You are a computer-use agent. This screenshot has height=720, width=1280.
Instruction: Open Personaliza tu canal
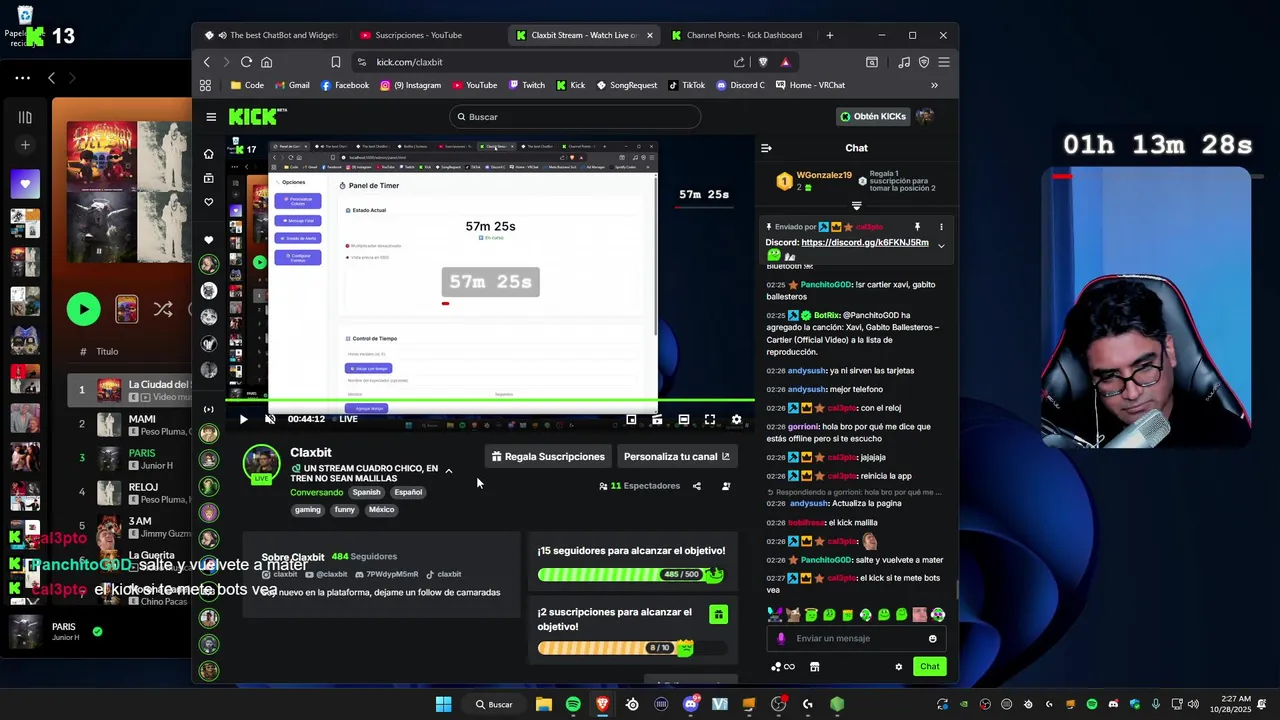(x=677, y=457)
